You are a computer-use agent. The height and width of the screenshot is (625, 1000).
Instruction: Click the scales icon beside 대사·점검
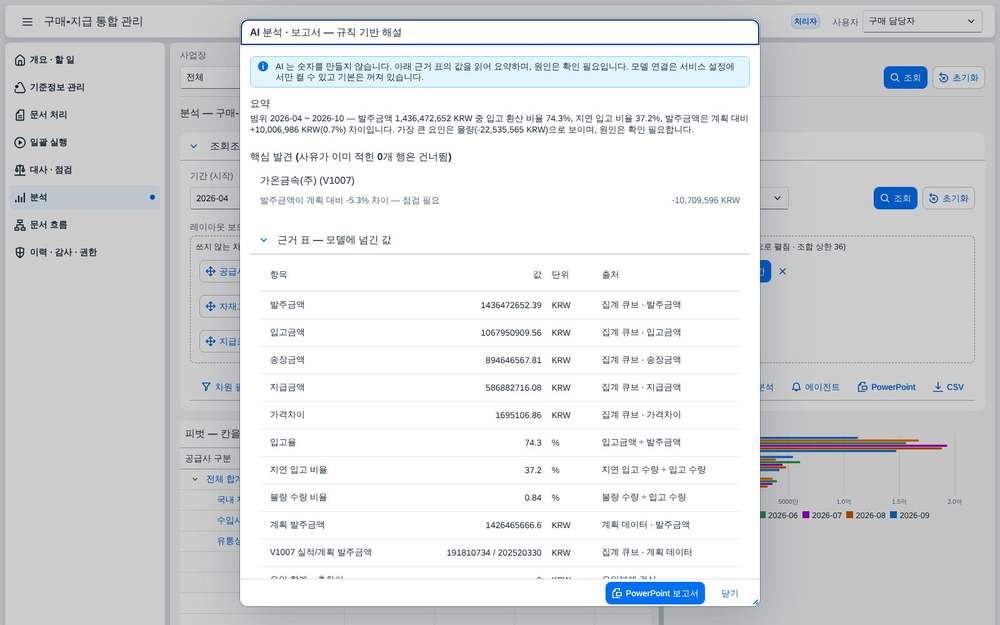[x=20, y=170]
